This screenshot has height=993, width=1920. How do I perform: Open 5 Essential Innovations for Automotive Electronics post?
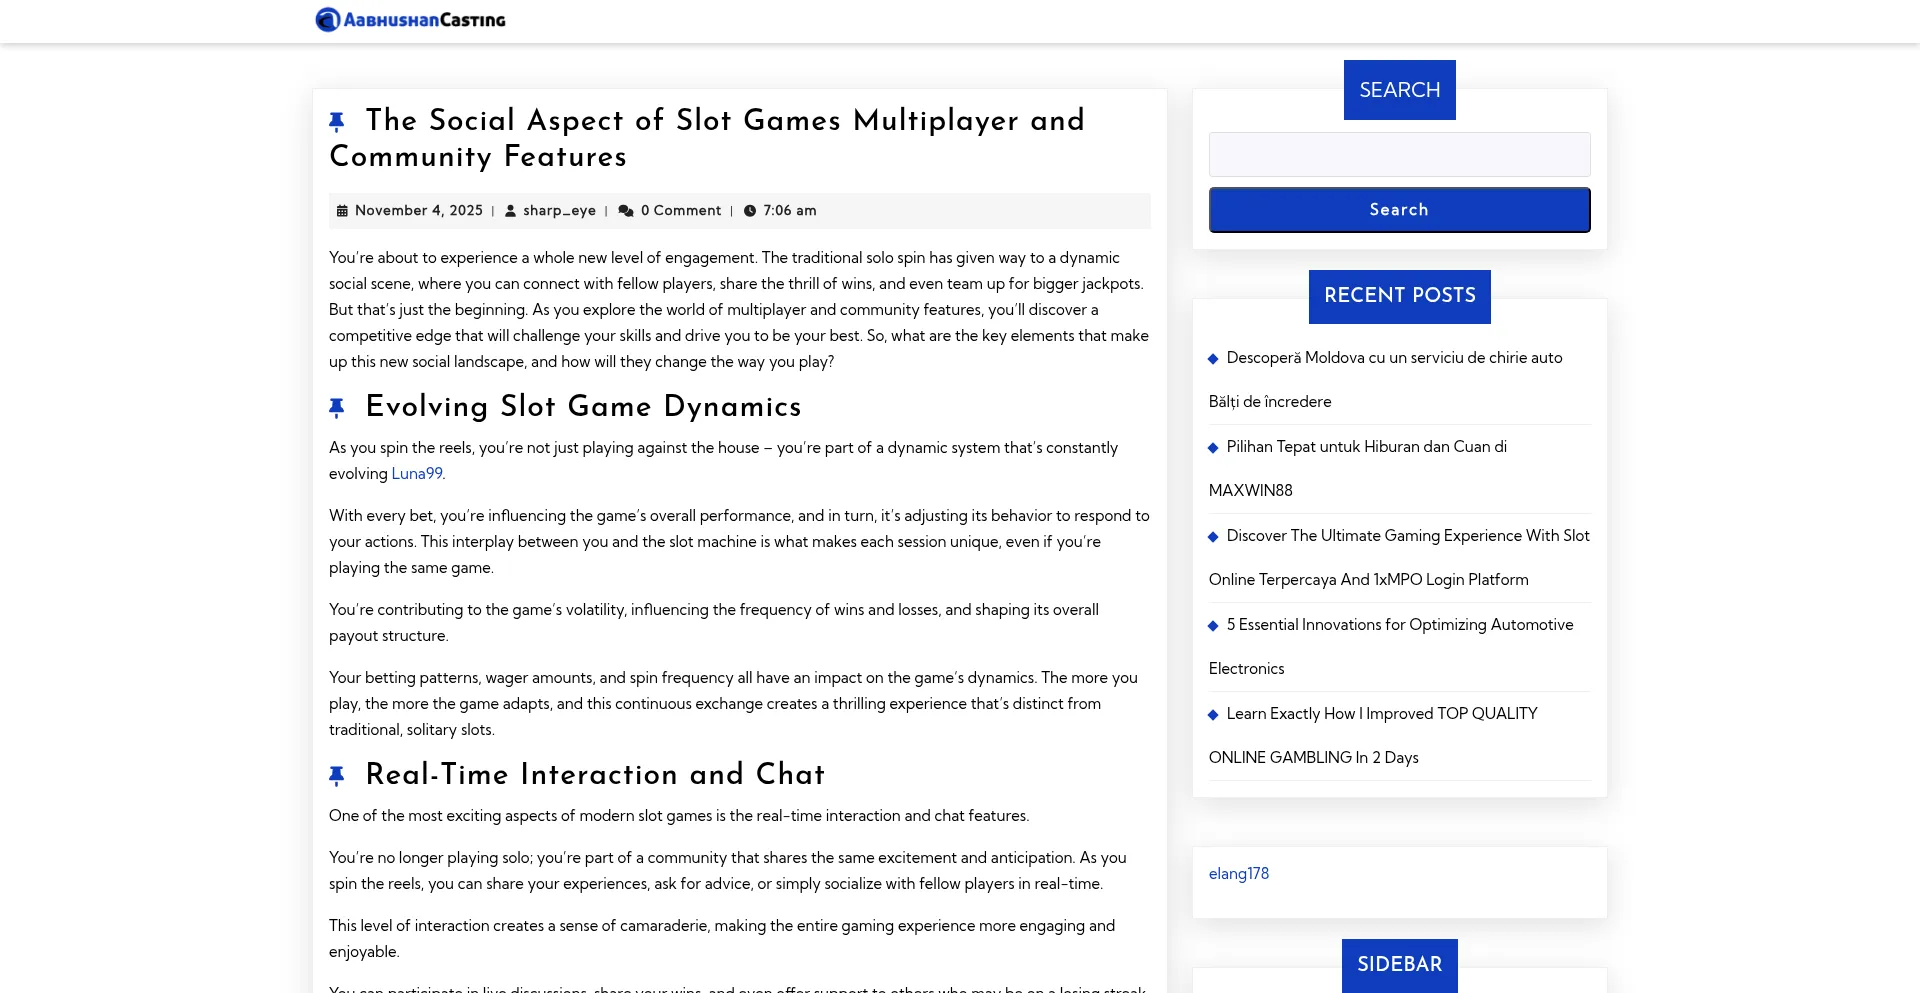click(x=1399, y=625)
